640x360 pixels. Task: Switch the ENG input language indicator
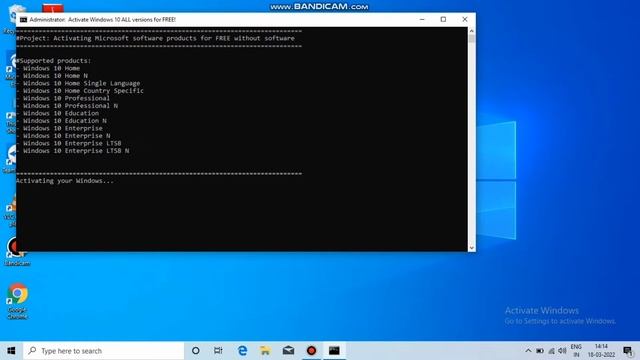pyautogui.click(x=576, y=351)
